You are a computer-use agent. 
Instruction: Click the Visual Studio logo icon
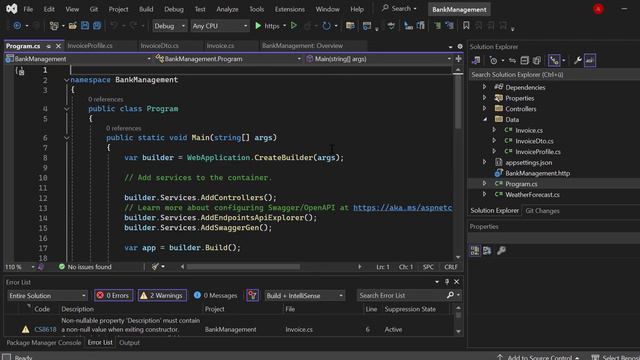point(11,9)
